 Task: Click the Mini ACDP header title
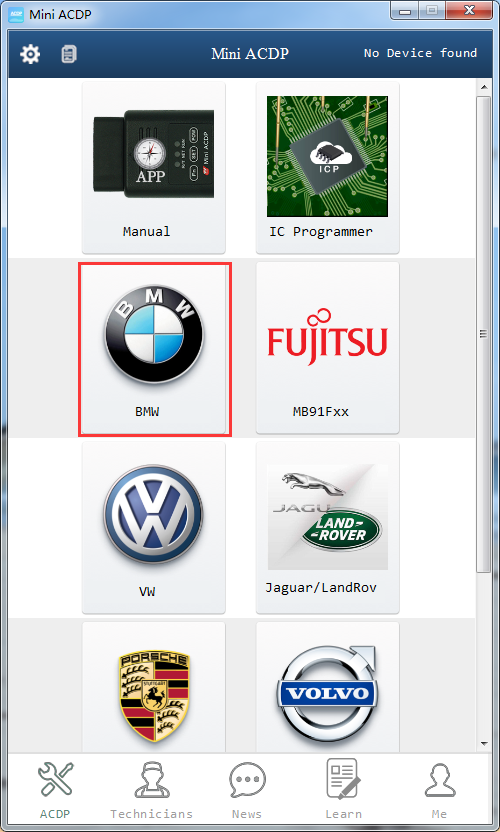[x=250, y=54]
